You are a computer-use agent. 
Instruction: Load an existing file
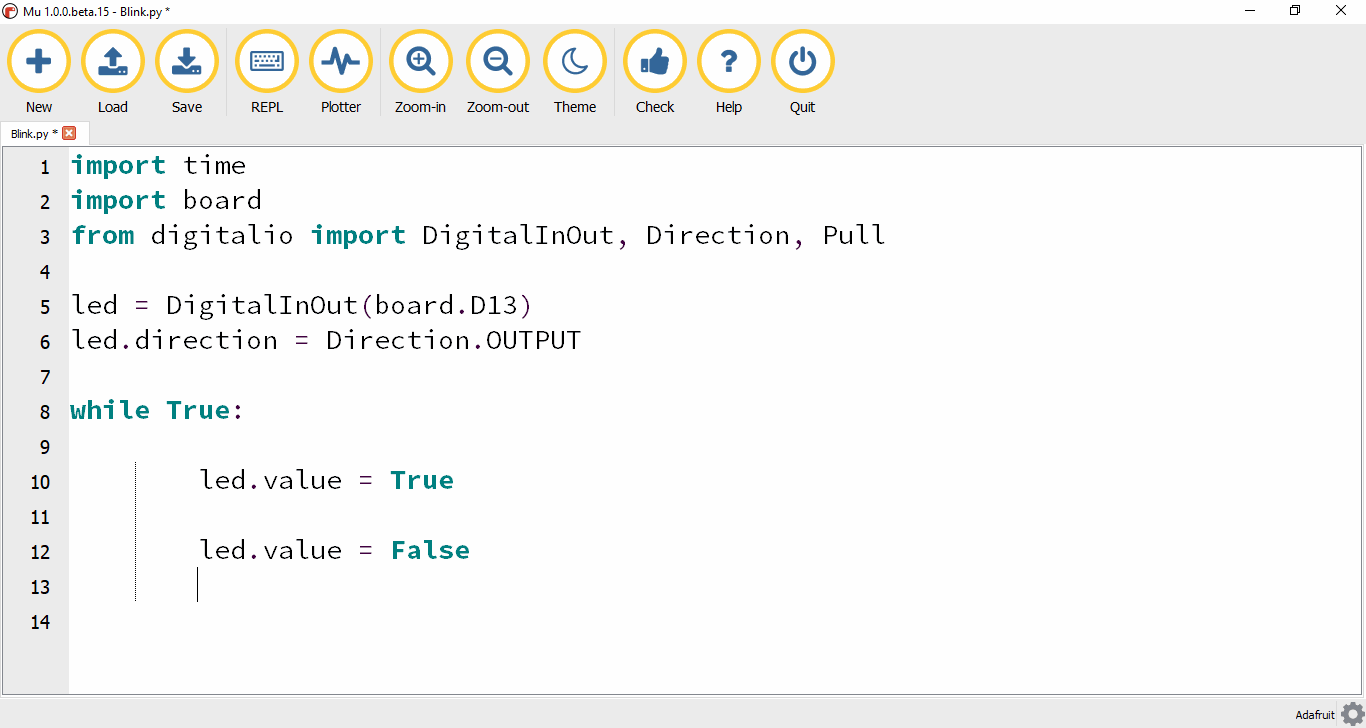[x=113, y=61]
